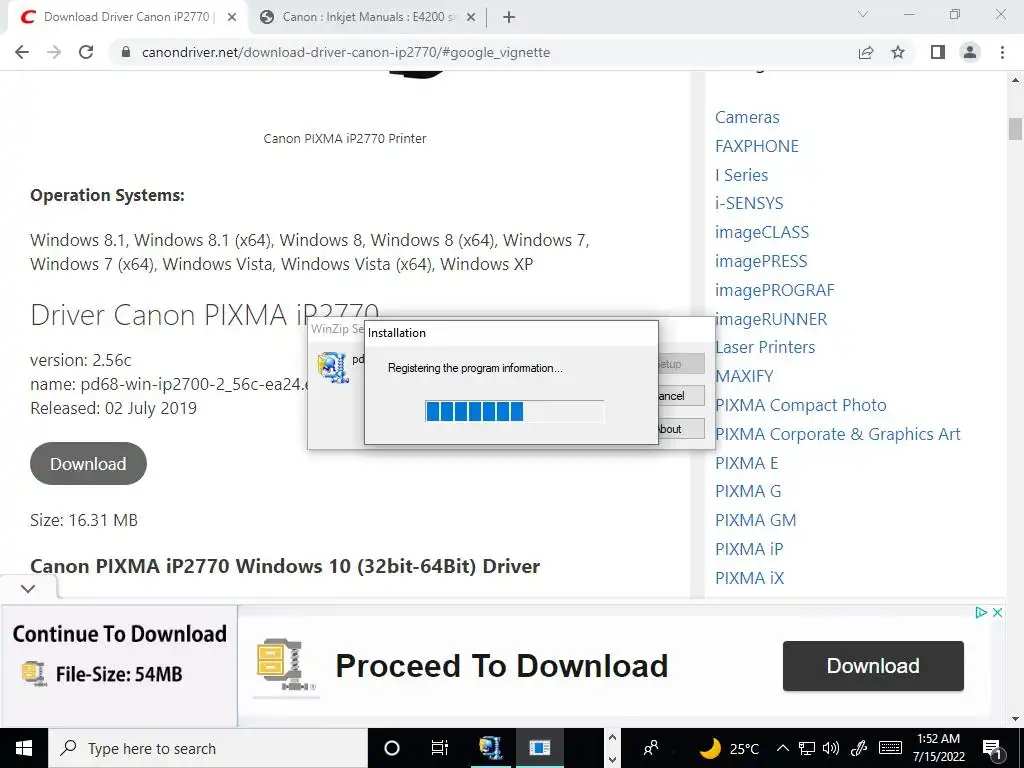Viewport: 1024px width, 768px height.
Task: Share this page using the share icon
Action: (x=866, y=52)
